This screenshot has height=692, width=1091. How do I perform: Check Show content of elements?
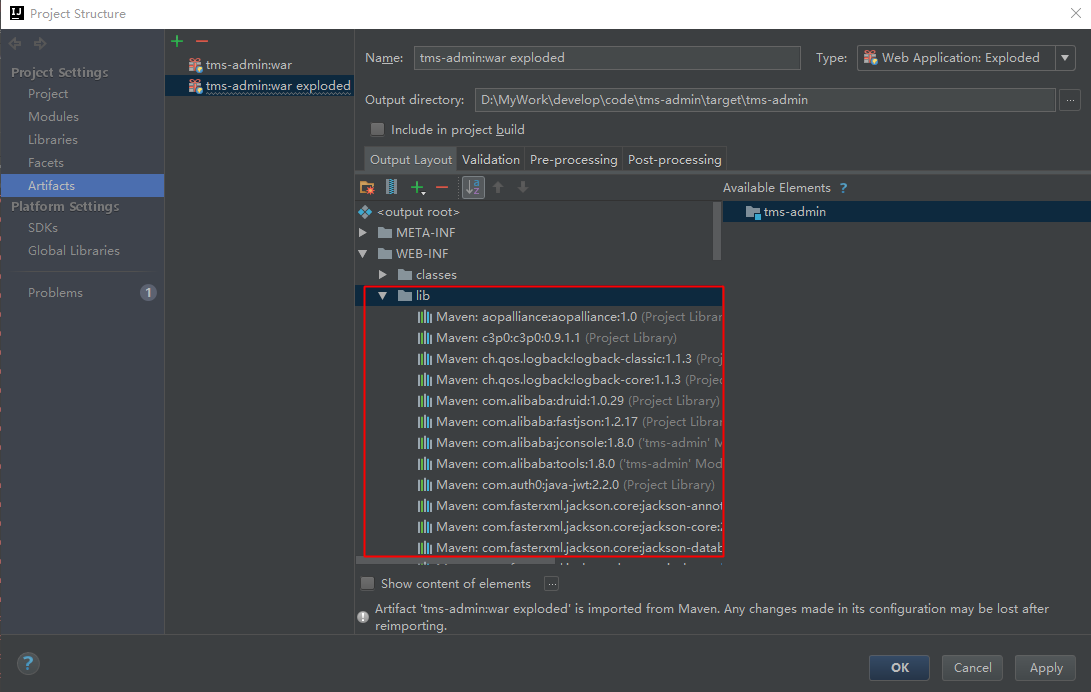pos(367,584)
